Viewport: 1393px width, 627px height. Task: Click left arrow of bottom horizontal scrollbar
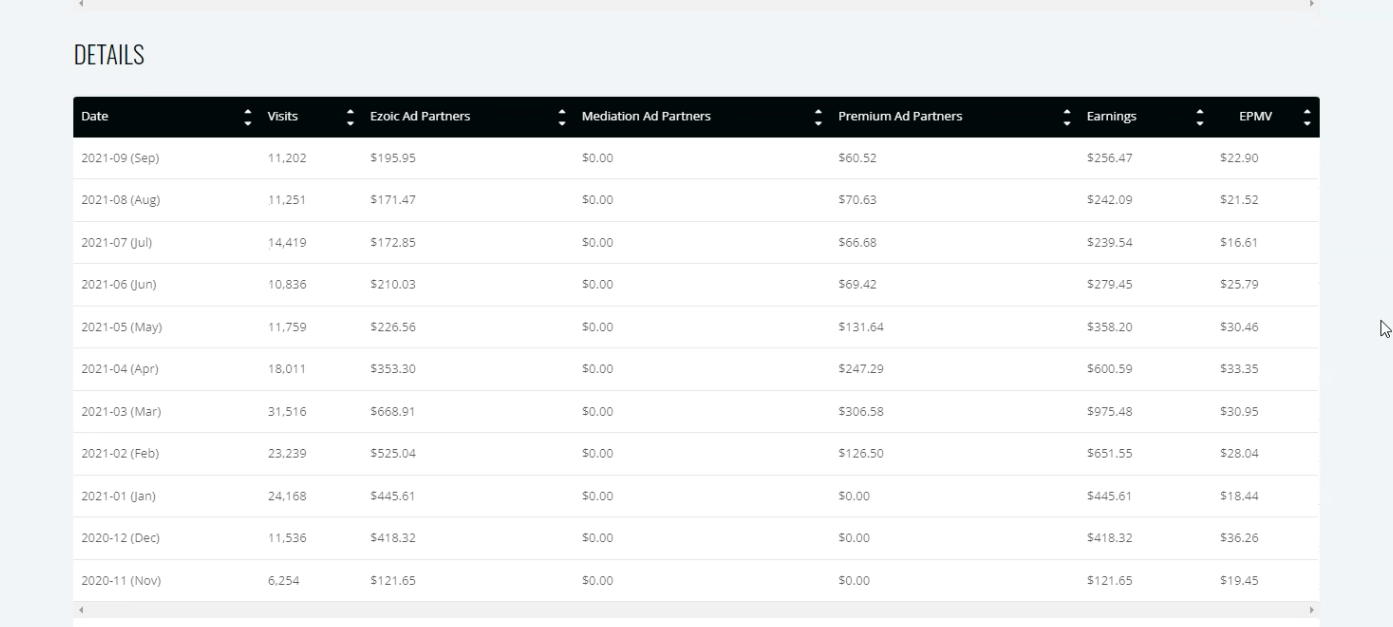tap(81, 610)
